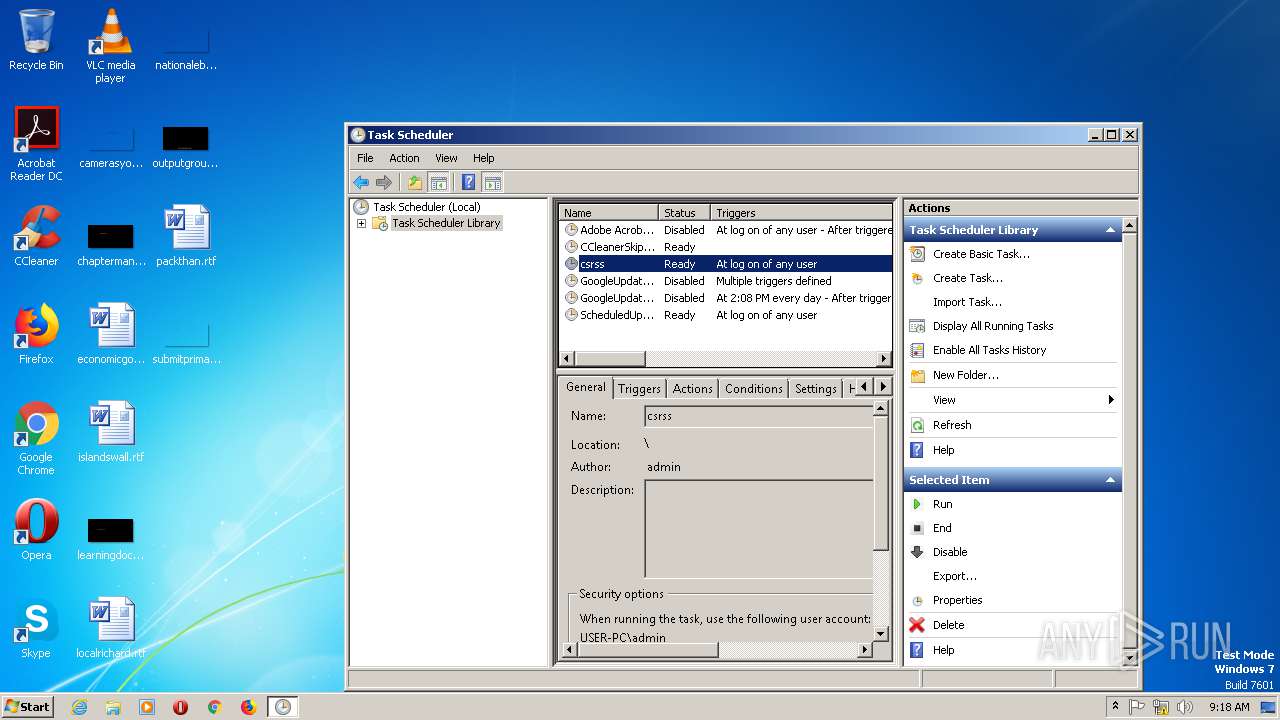Screen dimensions: 1280x720
Task: Click the blue Help toolbar icon
Action: (x=468, y=182)
